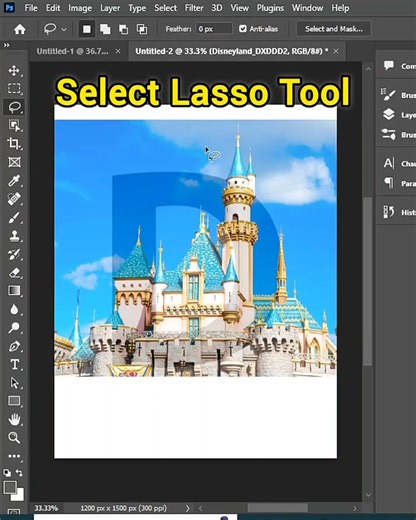Open the Filter menu
This screenshot has height=520, width=416.
pyautogui.click(x=194, y=8)
